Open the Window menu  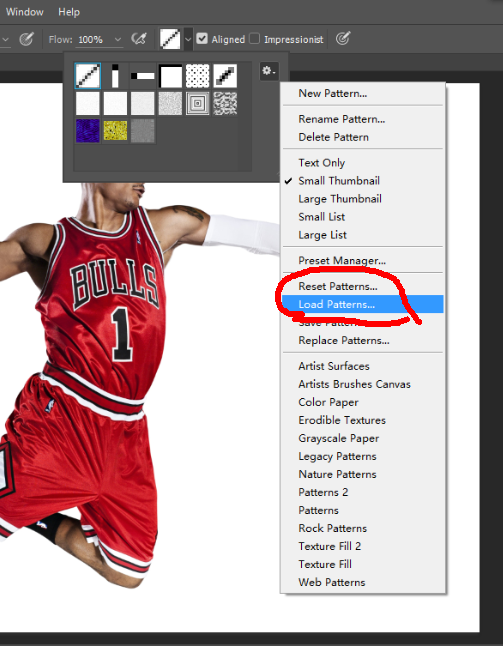25,12
